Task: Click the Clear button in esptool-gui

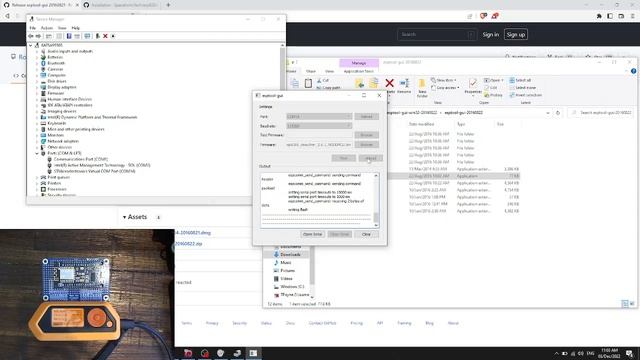Action: point(366,234)
